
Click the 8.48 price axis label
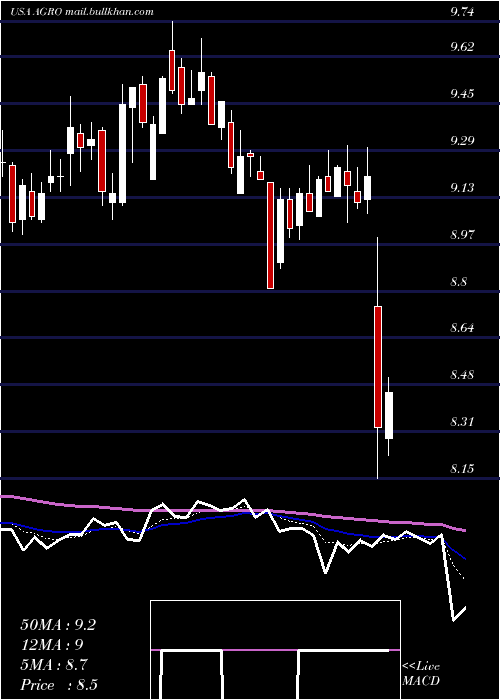[462, 374]
